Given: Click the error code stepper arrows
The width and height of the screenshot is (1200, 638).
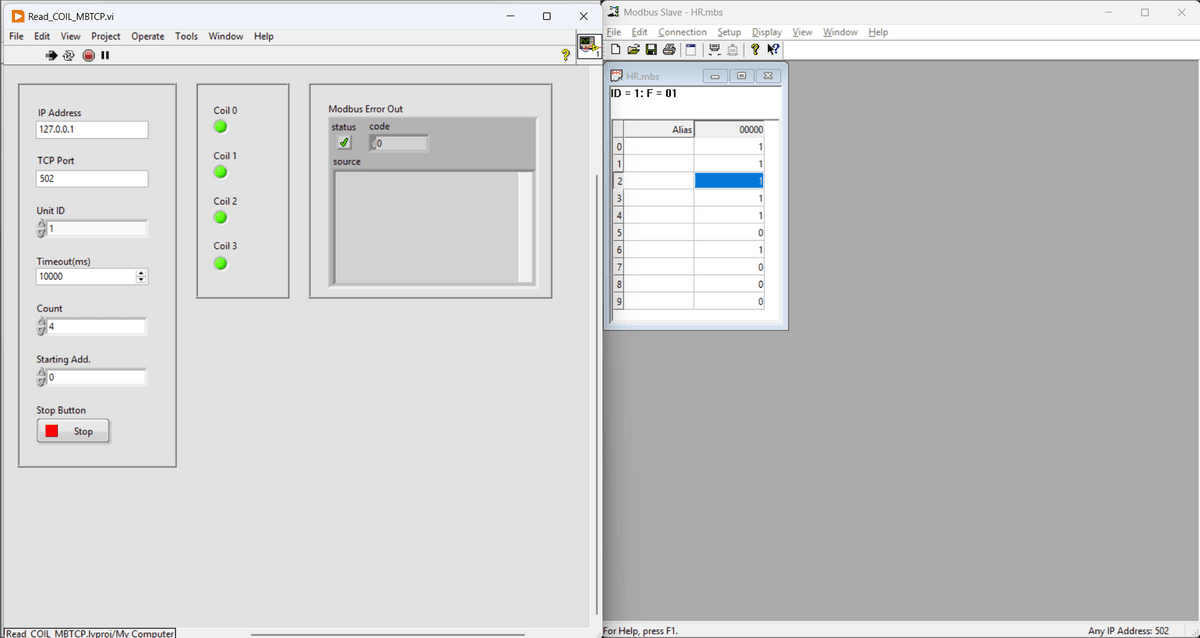Looking at the screenshot, I should tap(373, 144).
